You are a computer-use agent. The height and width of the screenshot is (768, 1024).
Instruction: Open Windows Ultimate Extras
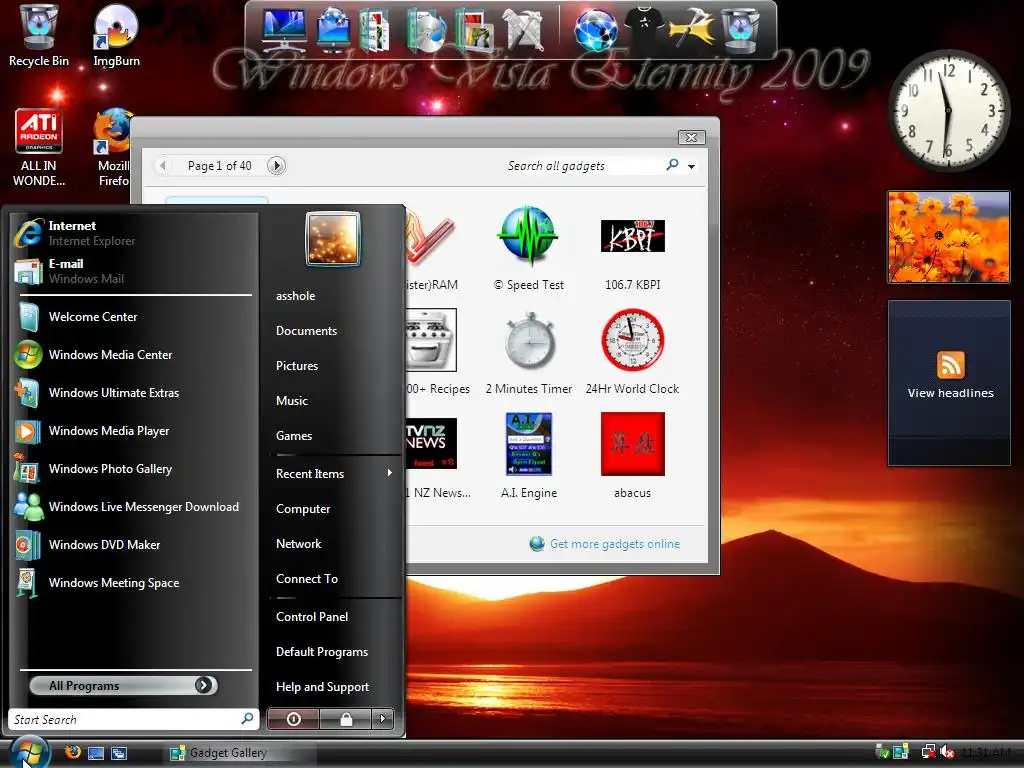[x=134, y=392]
